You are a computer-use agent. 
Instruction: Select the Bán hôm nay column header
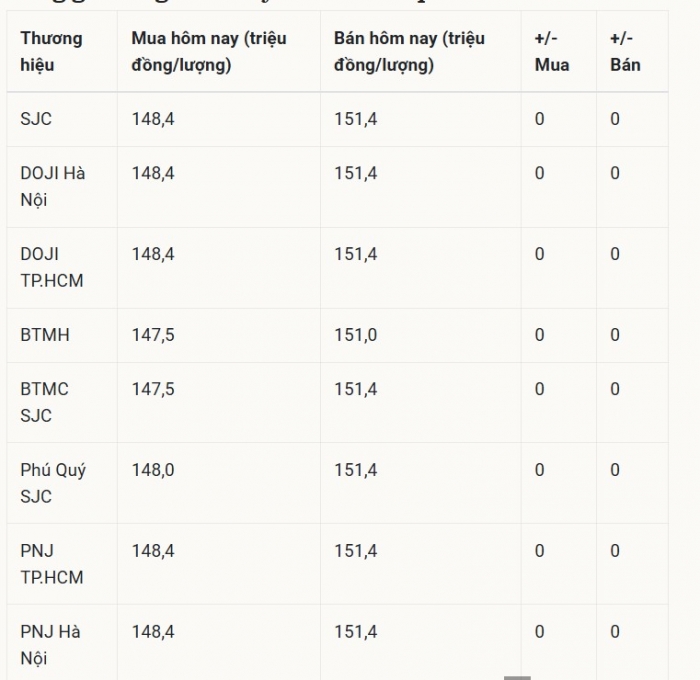pos(421,51)
